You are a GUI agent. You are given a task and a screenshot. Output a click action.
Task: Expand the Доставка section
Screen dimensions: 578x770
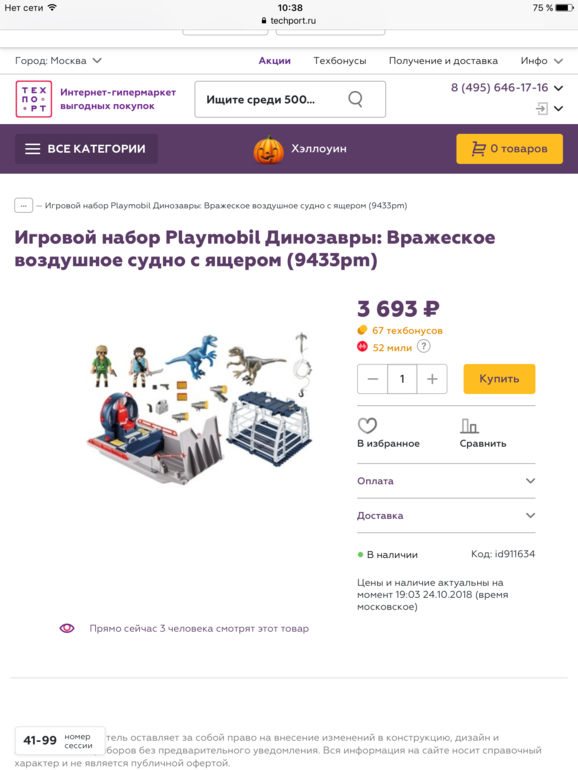coord(446,516)
